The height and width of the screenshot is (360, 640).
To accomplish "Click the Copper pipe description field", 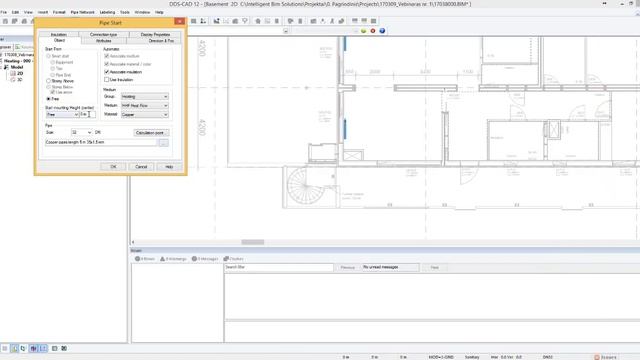I will (x=101, y=142).
